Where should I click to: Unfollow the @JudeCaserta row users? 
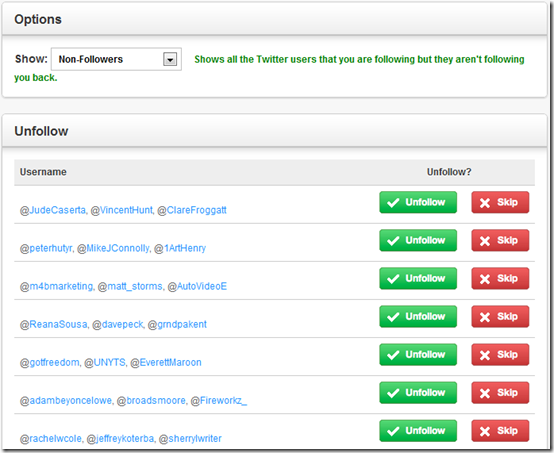[x=418, y=202]
